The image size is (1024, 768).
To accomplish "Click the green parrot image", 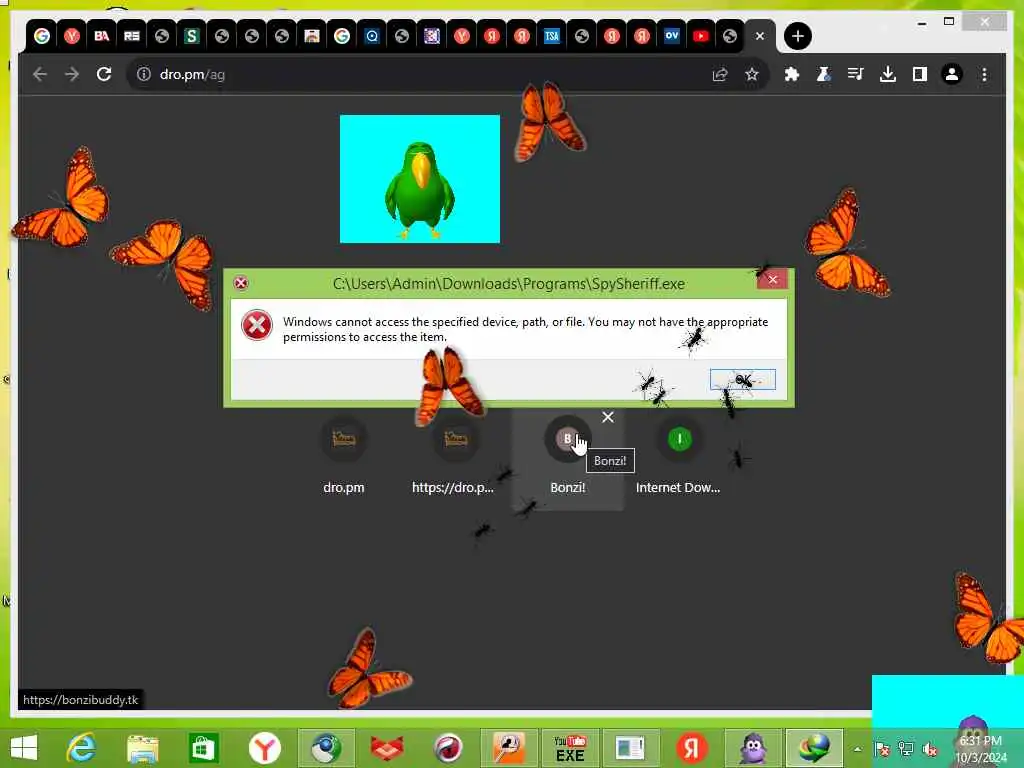I will 420,179.
